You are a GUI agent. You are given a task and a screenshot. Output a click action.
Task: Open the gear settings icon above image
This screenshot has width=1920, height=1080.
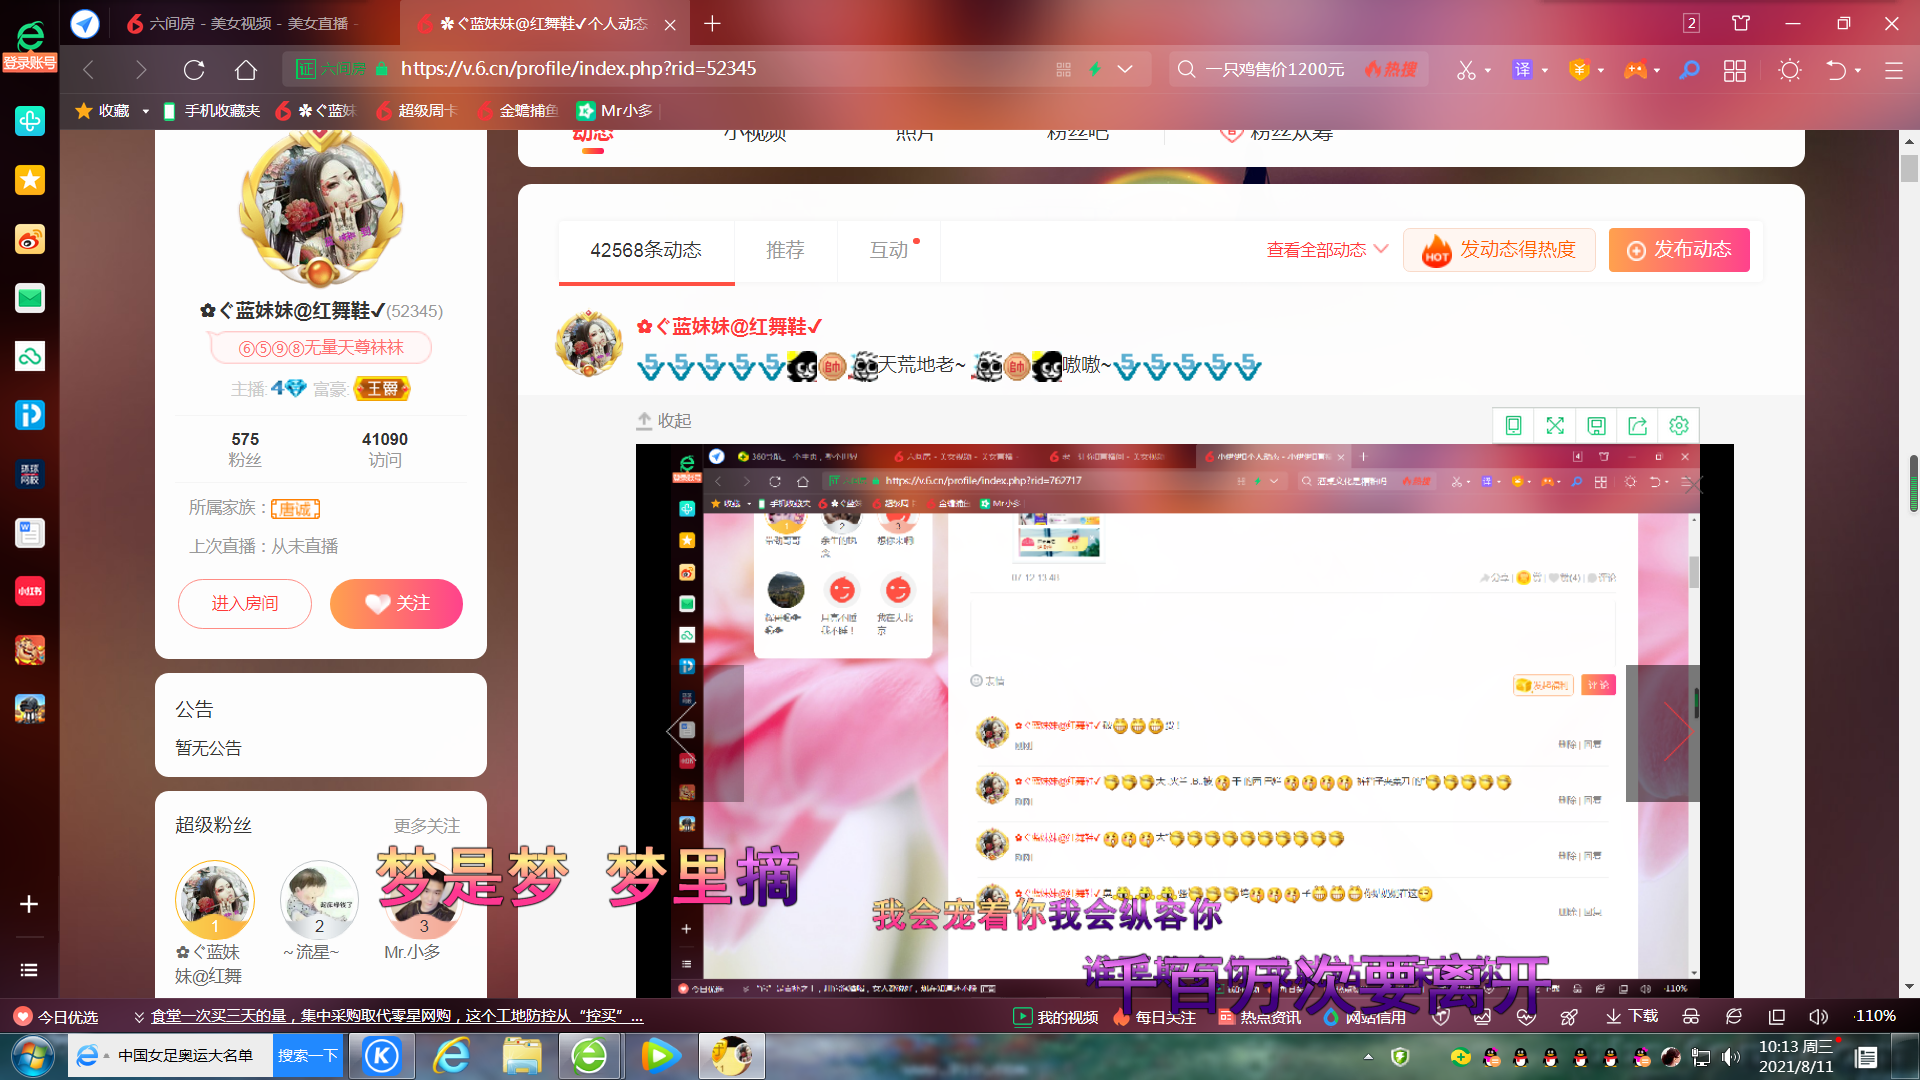(x=1679, y=426)
